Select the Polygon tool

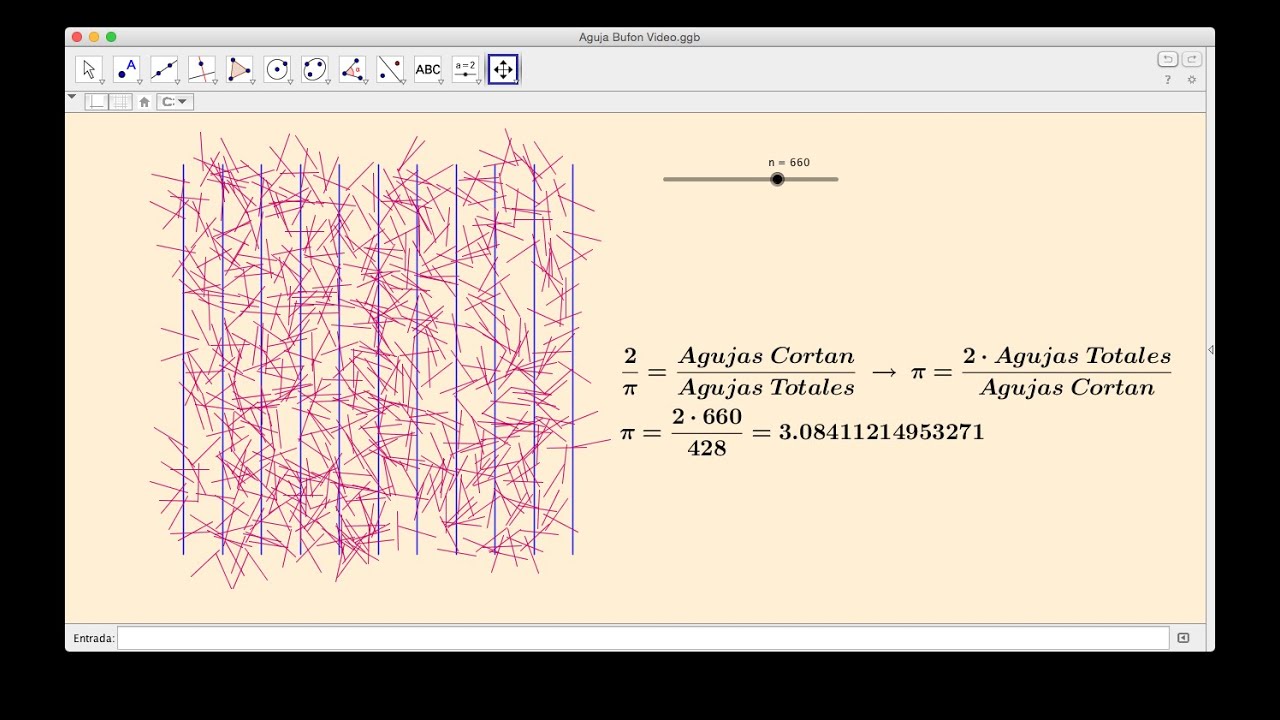[239, 69]
